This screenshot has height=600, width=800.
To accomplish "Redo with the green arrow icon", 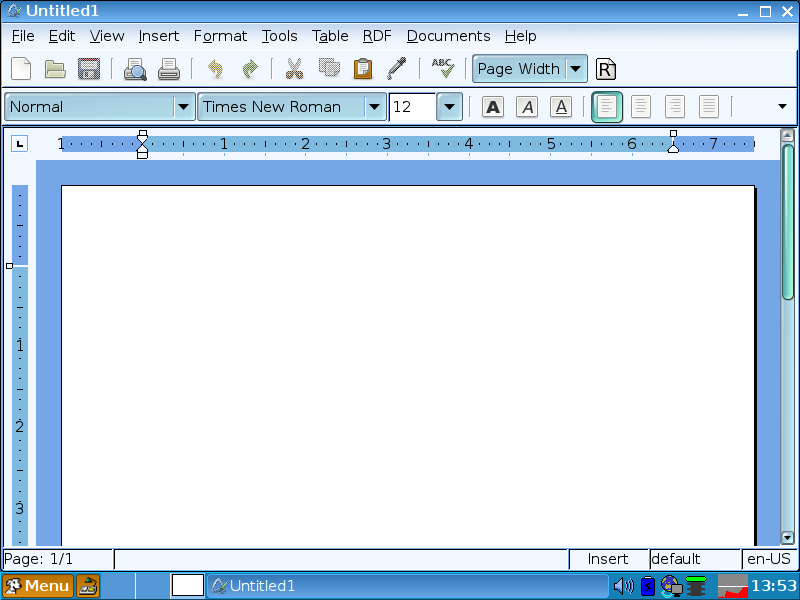I will pos(249,68).
